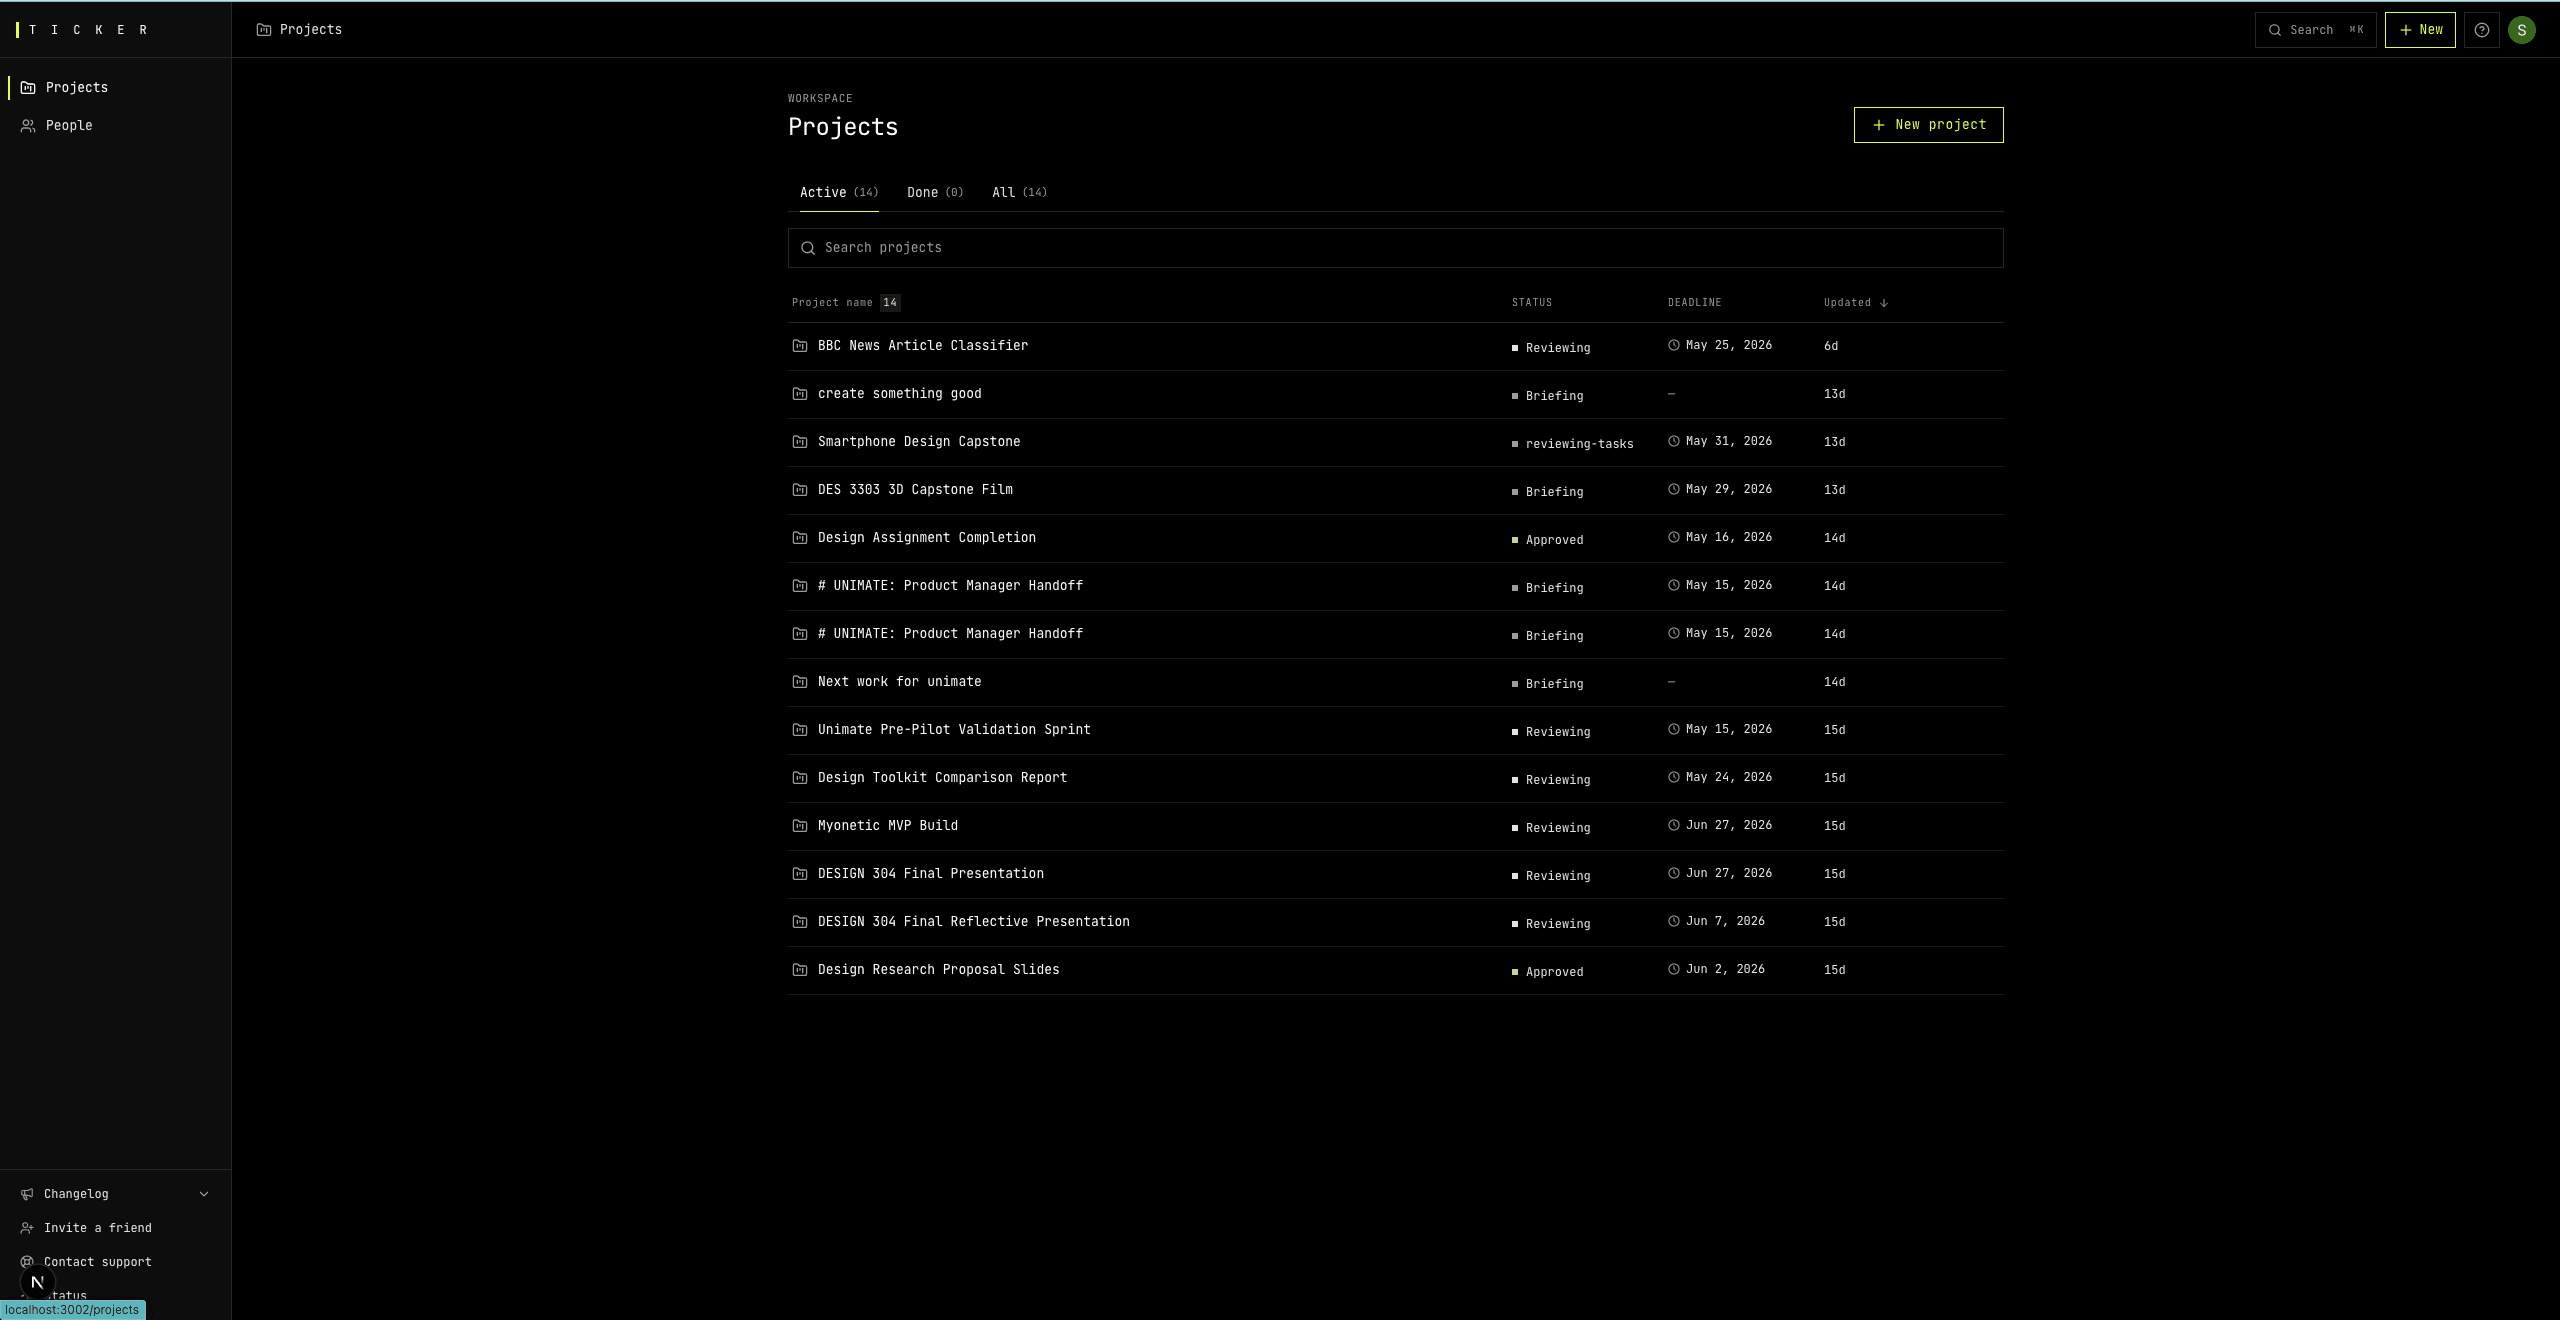Click the Invite a friend person icon
The width and height of the screenshot is (2560, 1320).
tap(27, 1228)
